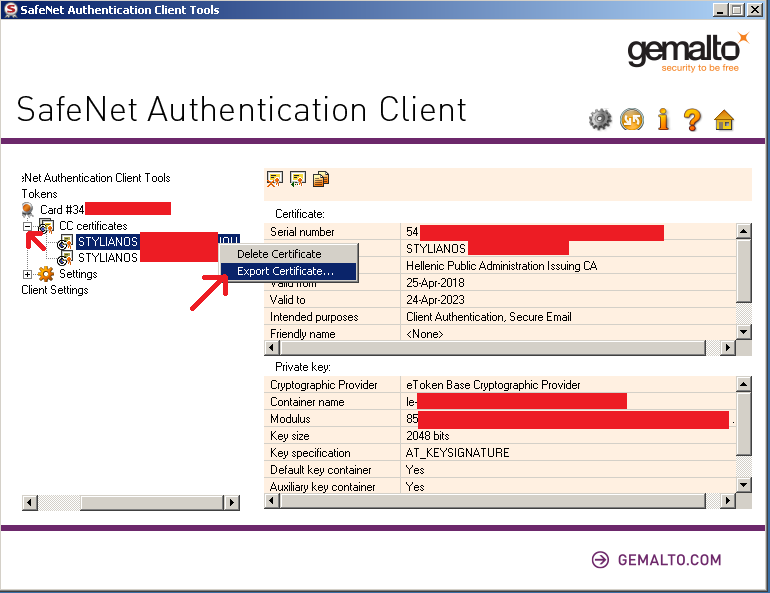770x593 pixels.
Task: Collapse the CC certificates tree node
Action: (28, 226)
